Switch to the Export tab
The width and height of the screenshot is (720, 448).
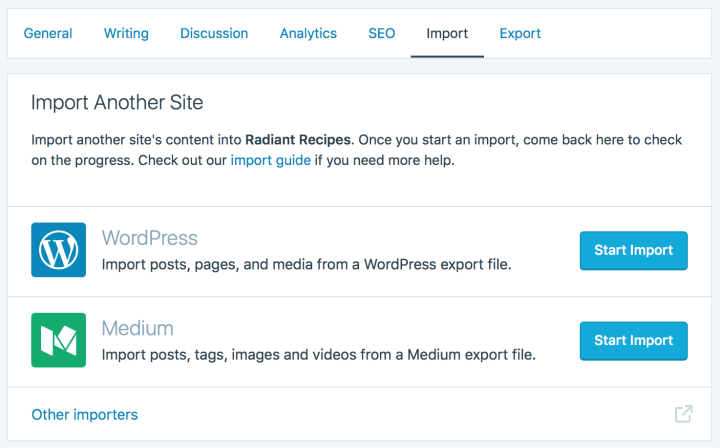pos(520,33)
